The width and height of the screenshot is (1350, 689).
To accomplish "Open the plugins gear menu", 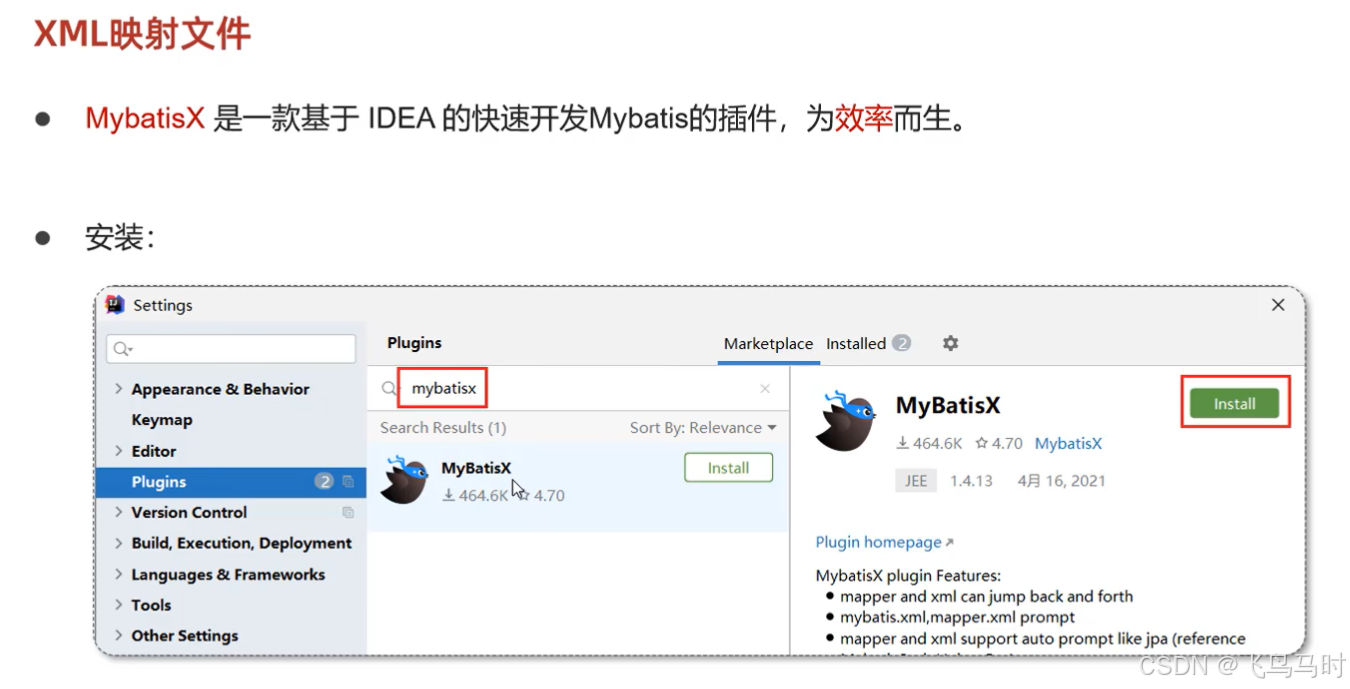I will [950, 343].
